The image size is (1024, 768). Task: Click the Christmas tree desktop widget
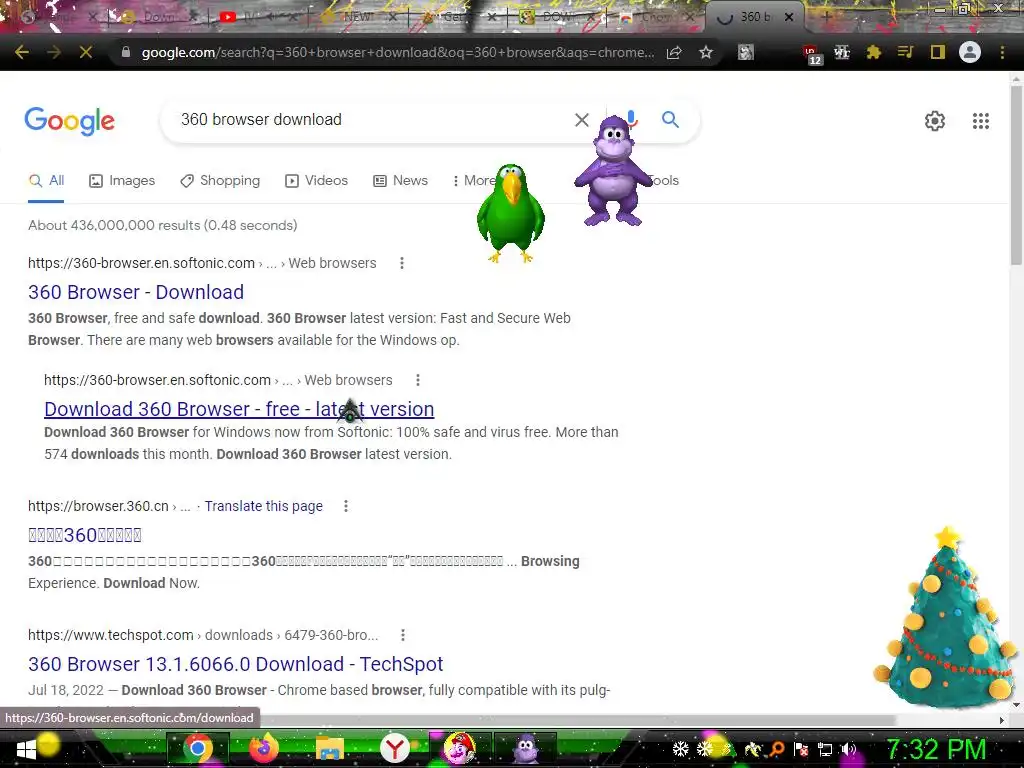click(x=944, y=618)
